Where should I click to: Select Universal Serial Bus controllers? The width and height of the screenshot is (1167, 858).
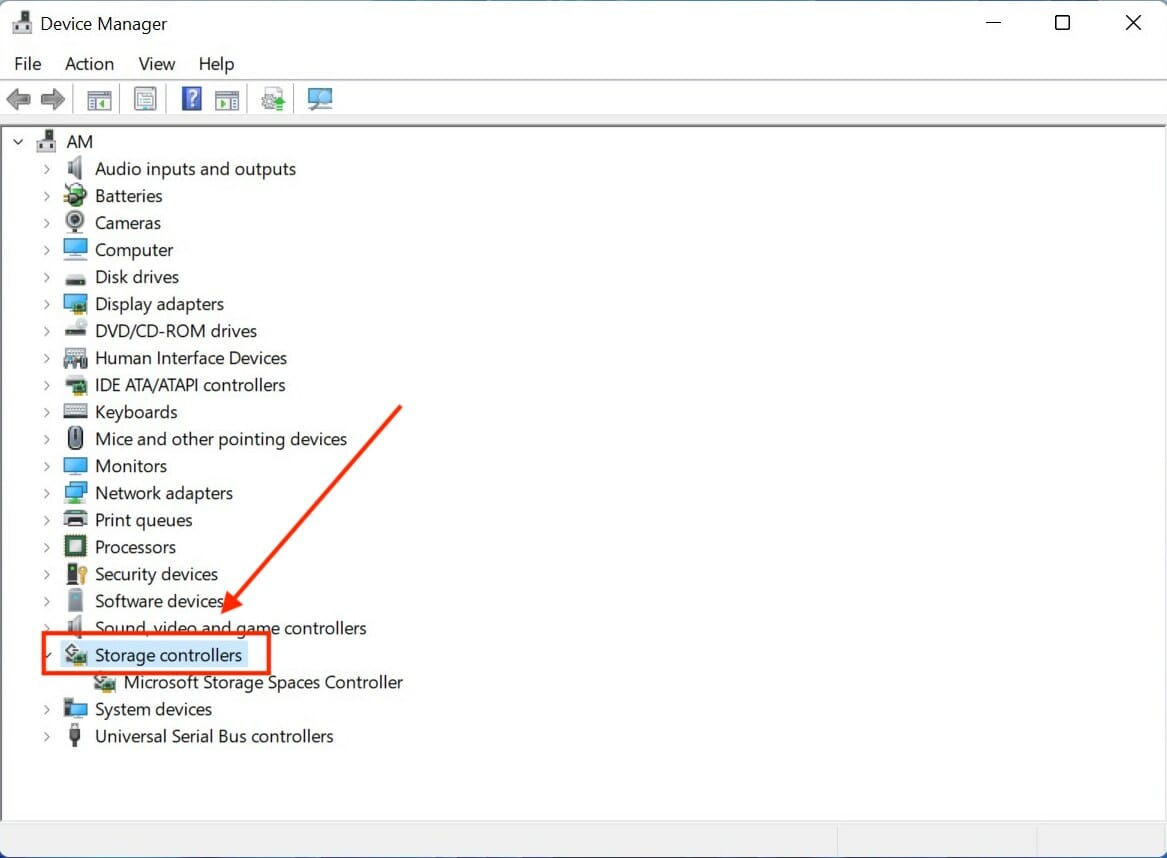click(x=213, y=736)
